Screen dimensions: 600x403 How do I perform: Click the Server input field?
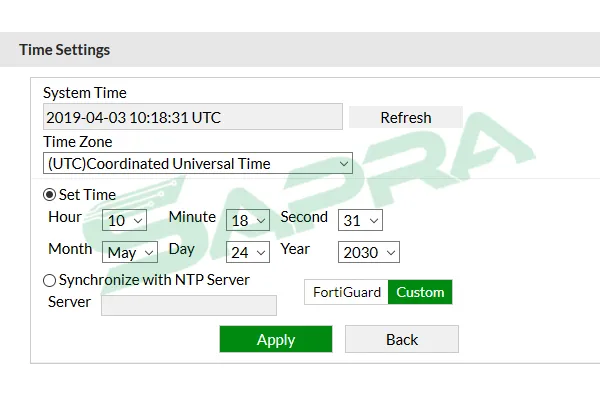189,305
